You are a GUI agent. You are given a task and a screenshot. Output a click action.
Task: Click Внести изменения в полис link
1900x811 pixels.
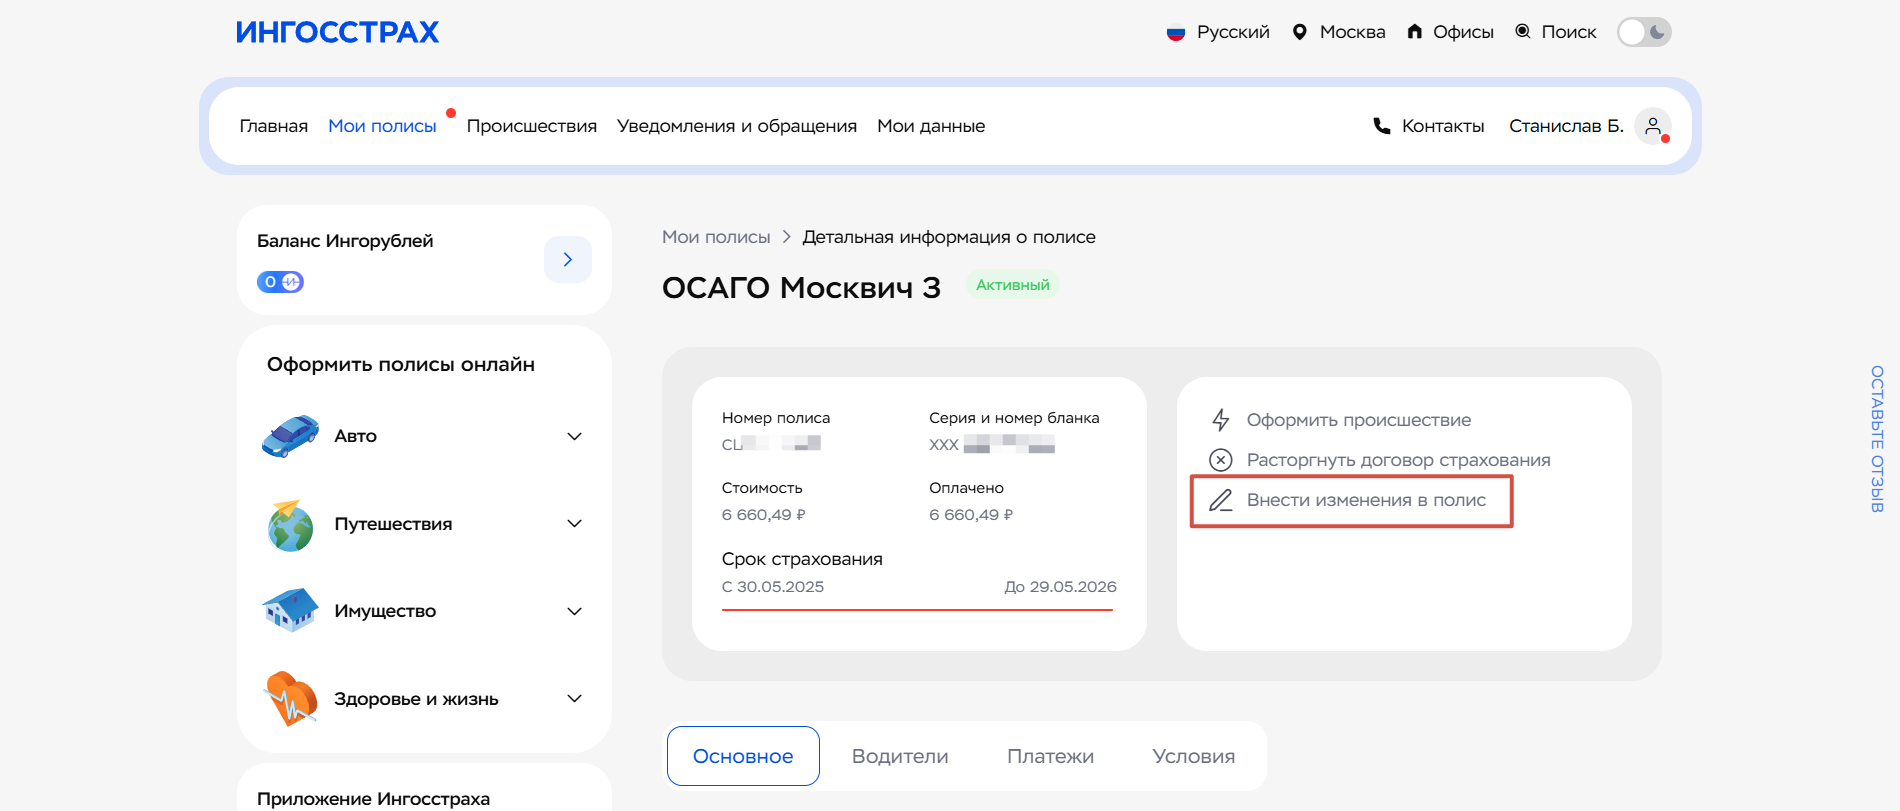click(x=1367, y=500)
